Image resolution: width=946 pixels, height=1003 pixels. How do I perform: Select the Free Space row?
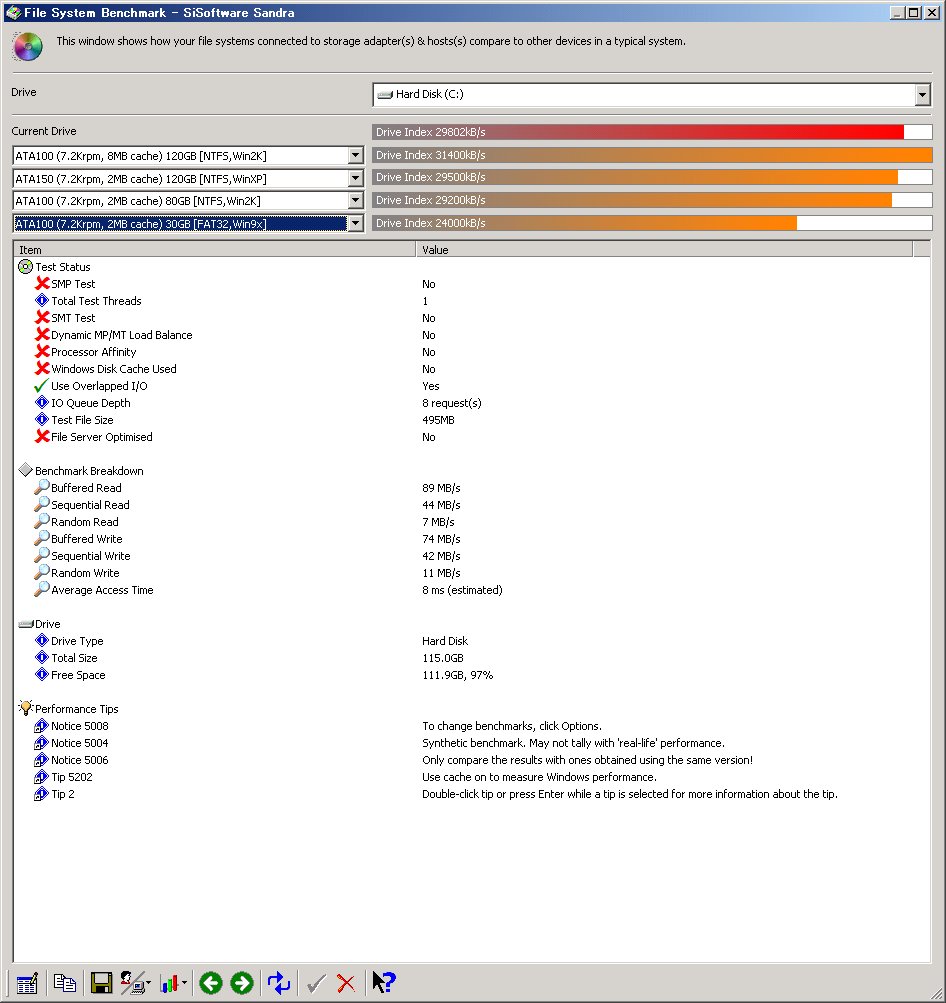471,675
